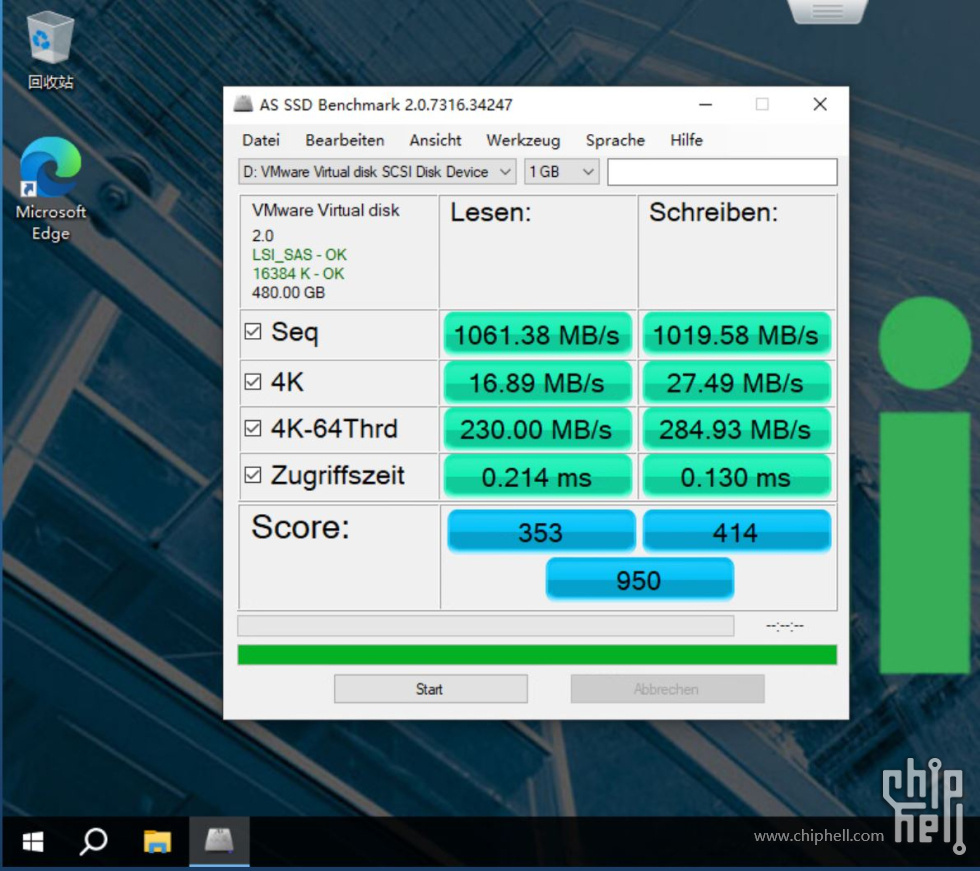Click the empty text field beside size dropdown

(722, 172)
